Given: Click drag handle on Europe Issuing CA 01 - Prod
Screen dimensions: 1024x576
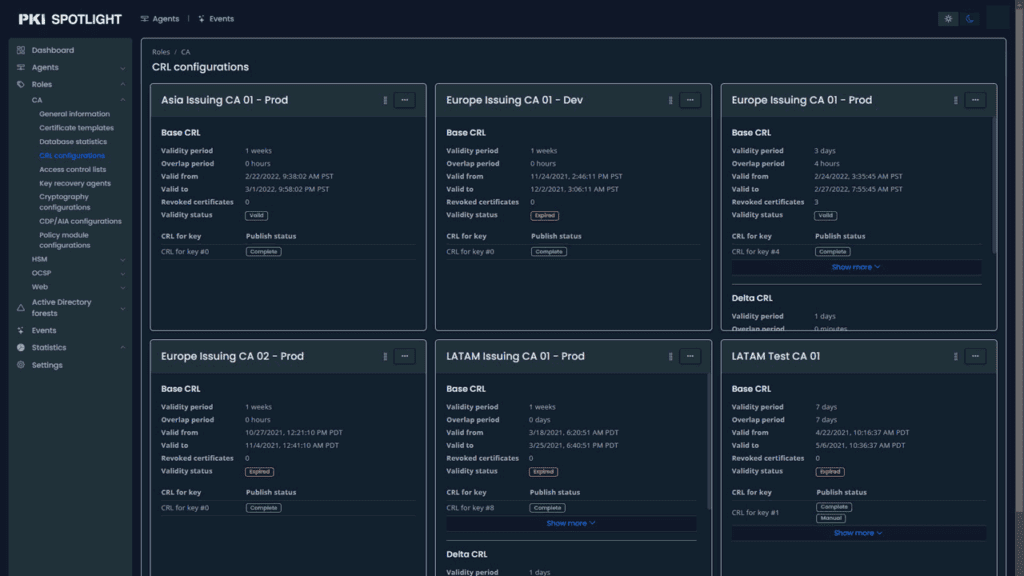Looking at the screenshot, I should coord(955,101).
